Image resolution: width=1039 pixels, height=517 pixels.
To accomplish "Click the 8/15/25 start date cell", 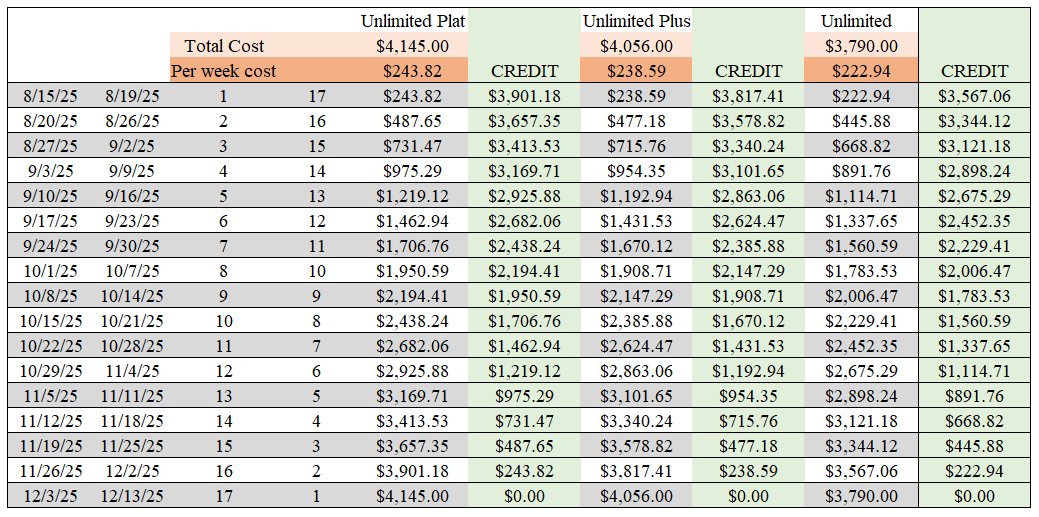I will pos(50,96).
